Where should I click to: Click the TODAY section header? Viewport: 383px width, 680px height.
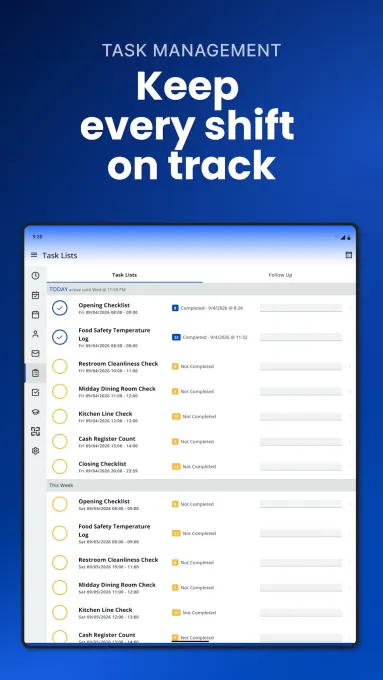(x=201, y=289)
